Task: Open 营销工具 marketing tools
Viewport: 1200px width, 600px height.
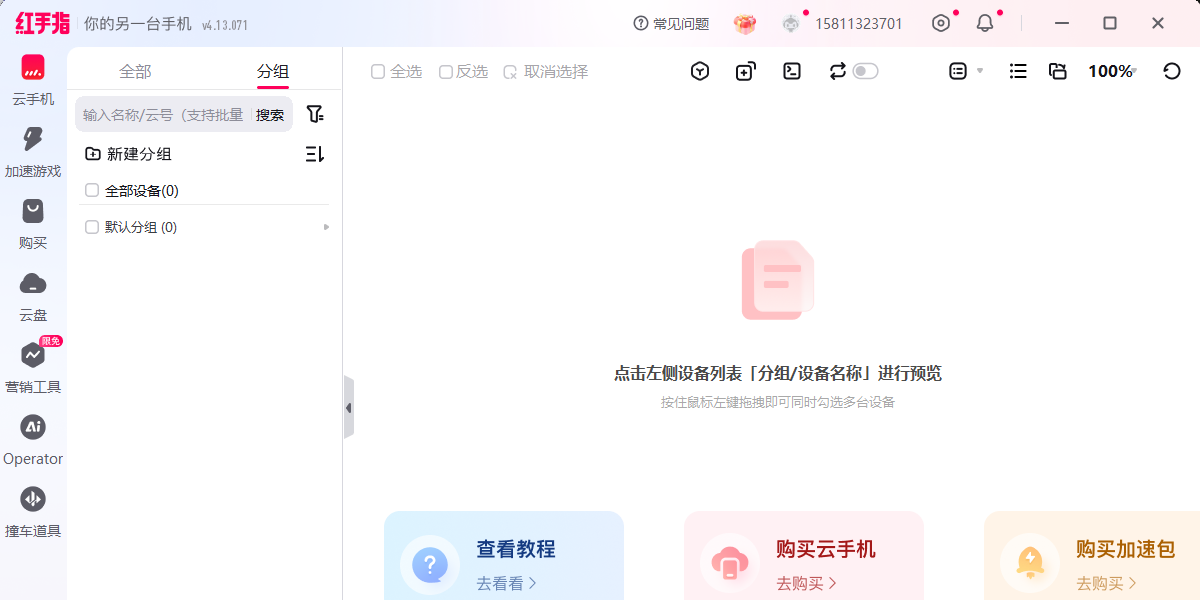Action: point(33,368)
